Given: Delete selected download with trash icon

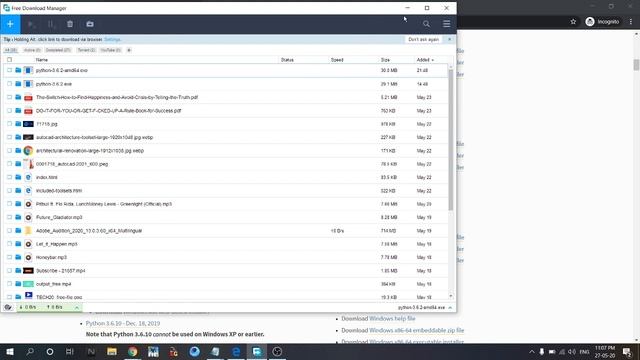Looking at the screenshot, I should (70, 24).
